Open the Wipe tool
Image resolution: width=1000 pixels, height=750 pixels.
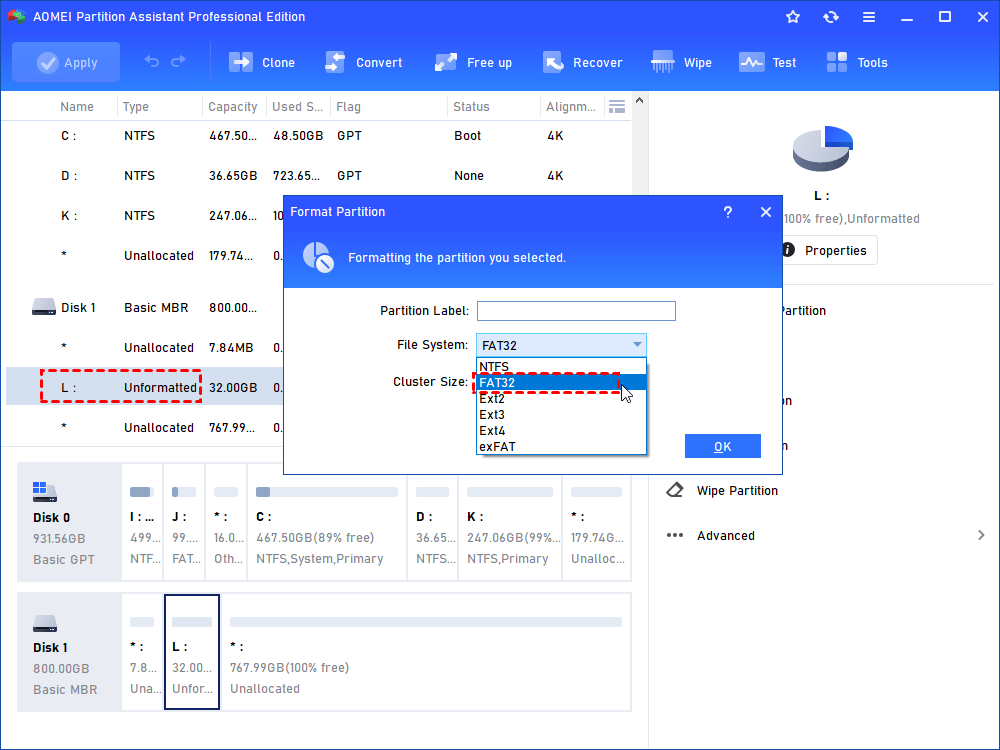[681, 62]
